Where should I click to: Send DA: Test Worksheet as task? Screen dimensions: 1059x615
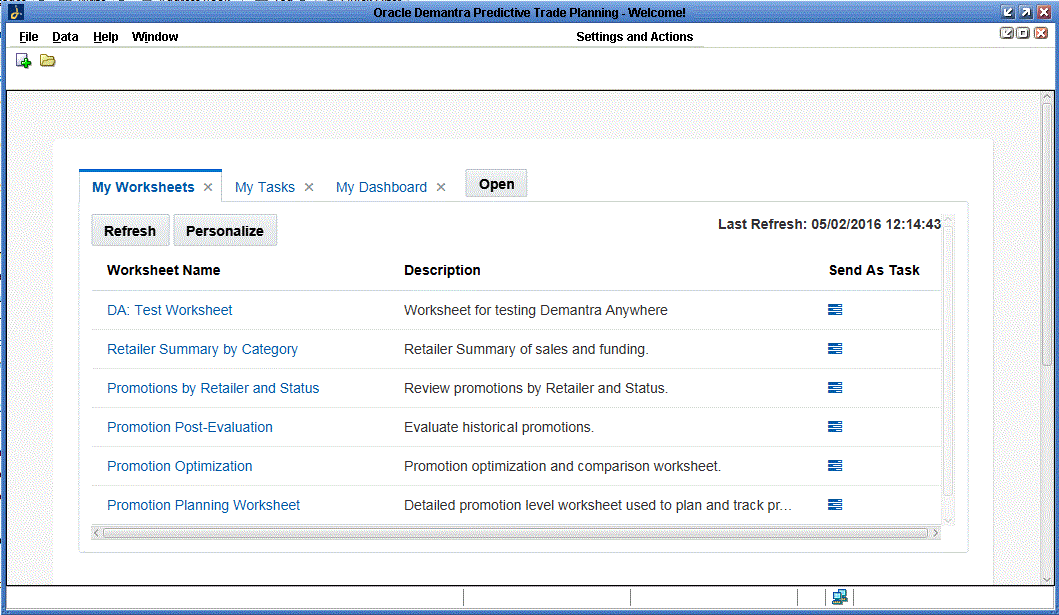click(x=835, y=310)
